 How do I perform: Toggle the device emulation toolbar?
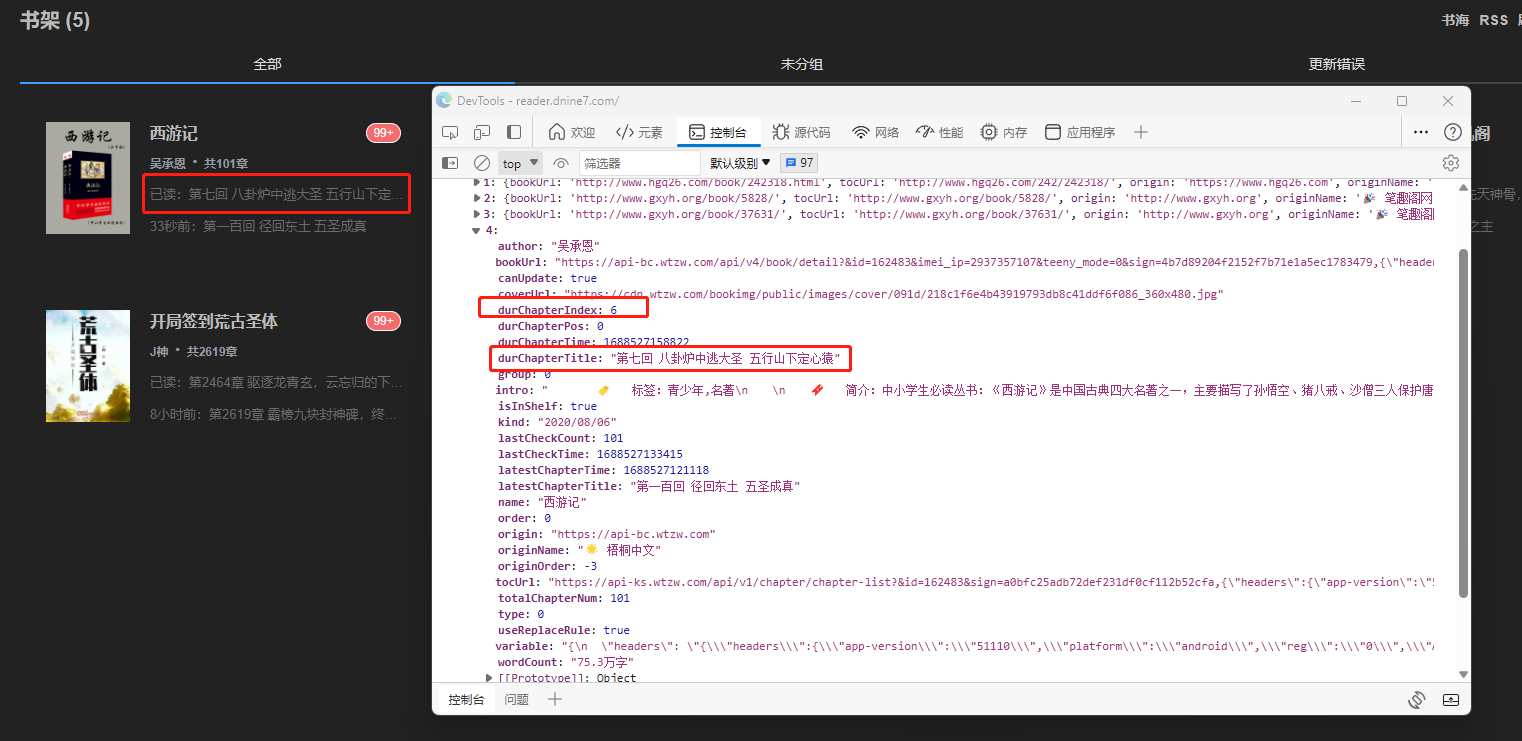point(481,131)
